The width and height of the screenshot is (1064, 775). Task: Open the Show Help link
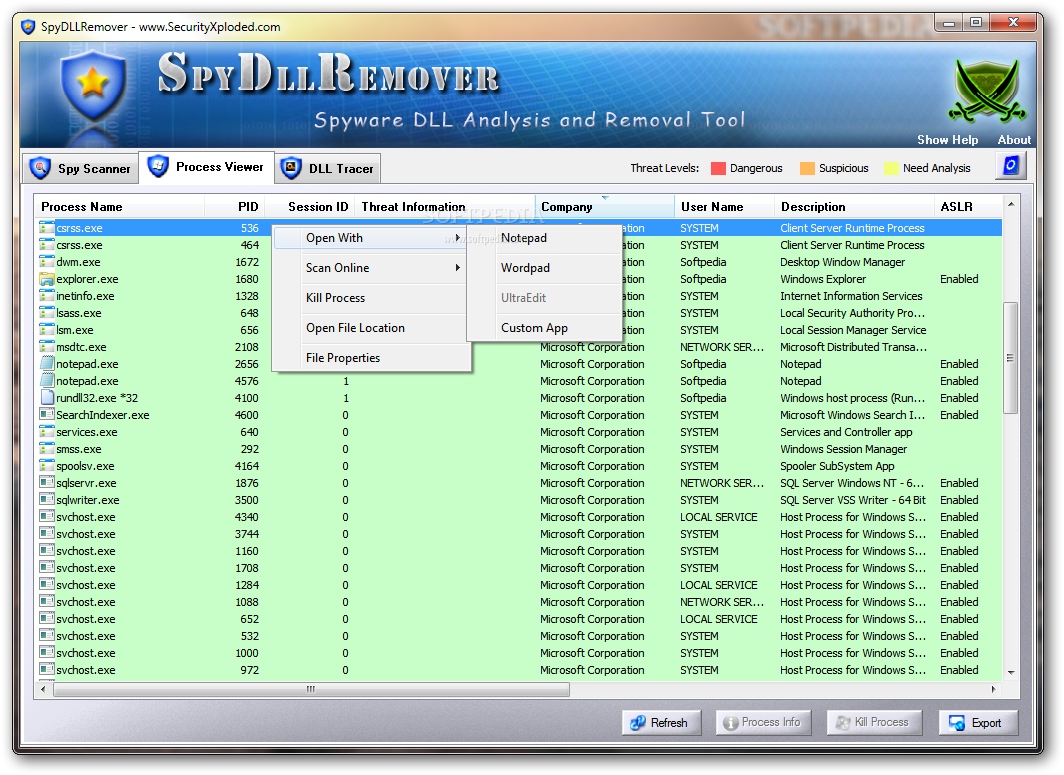(x=947, y=140)
